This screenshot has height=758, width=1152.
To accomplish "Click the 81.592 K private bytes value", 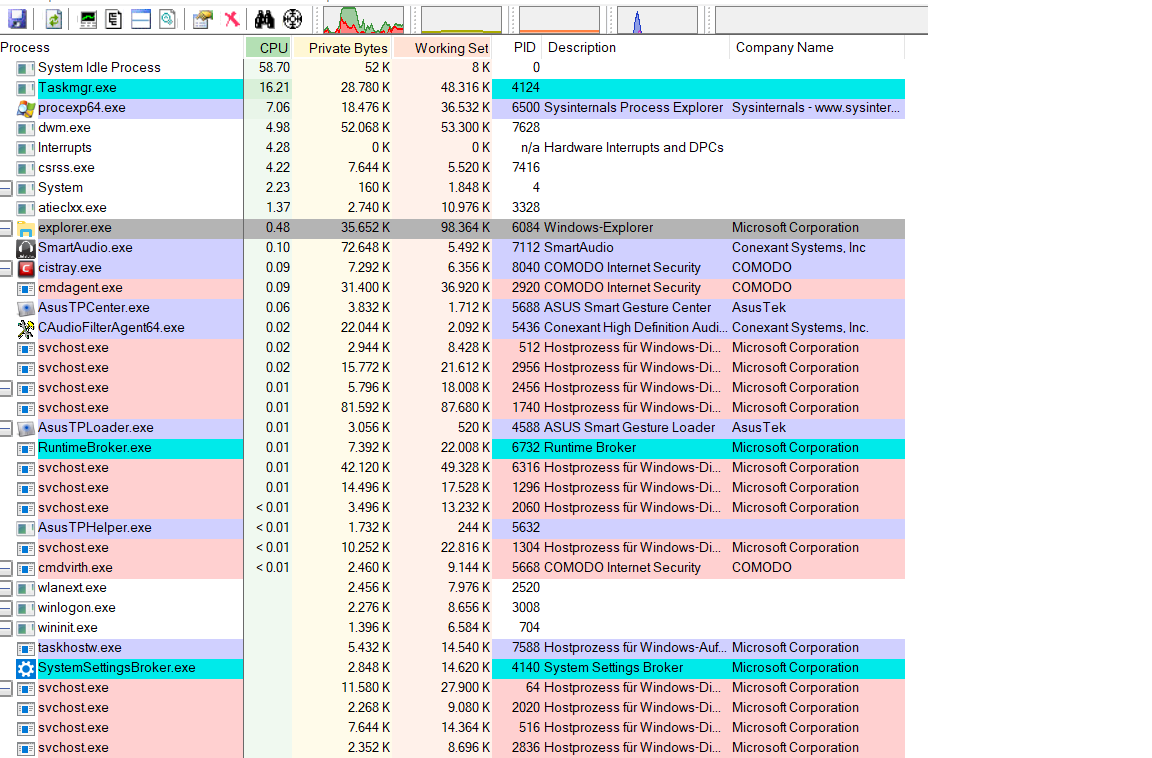I will [x=365, y=408].
